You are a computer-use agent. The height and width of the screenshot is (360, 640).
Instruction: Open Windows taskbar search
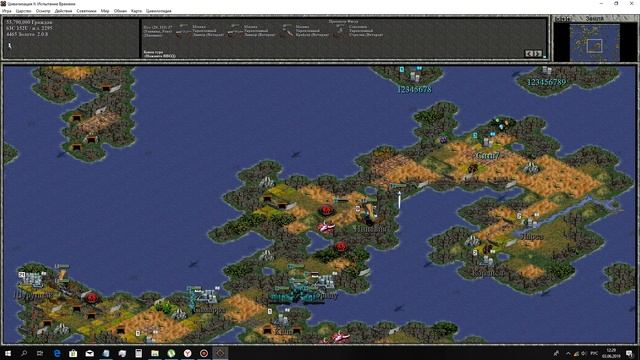point(24,353)
